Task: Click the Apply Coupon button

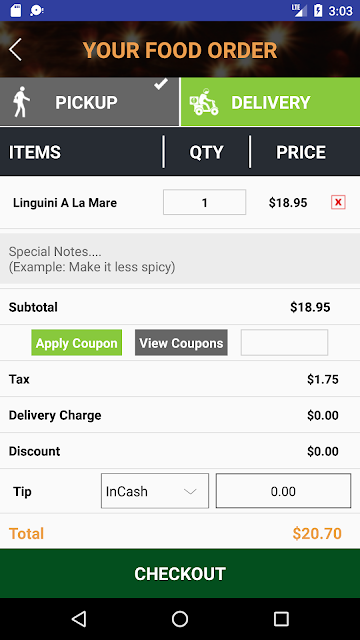Action: (77, 343)
